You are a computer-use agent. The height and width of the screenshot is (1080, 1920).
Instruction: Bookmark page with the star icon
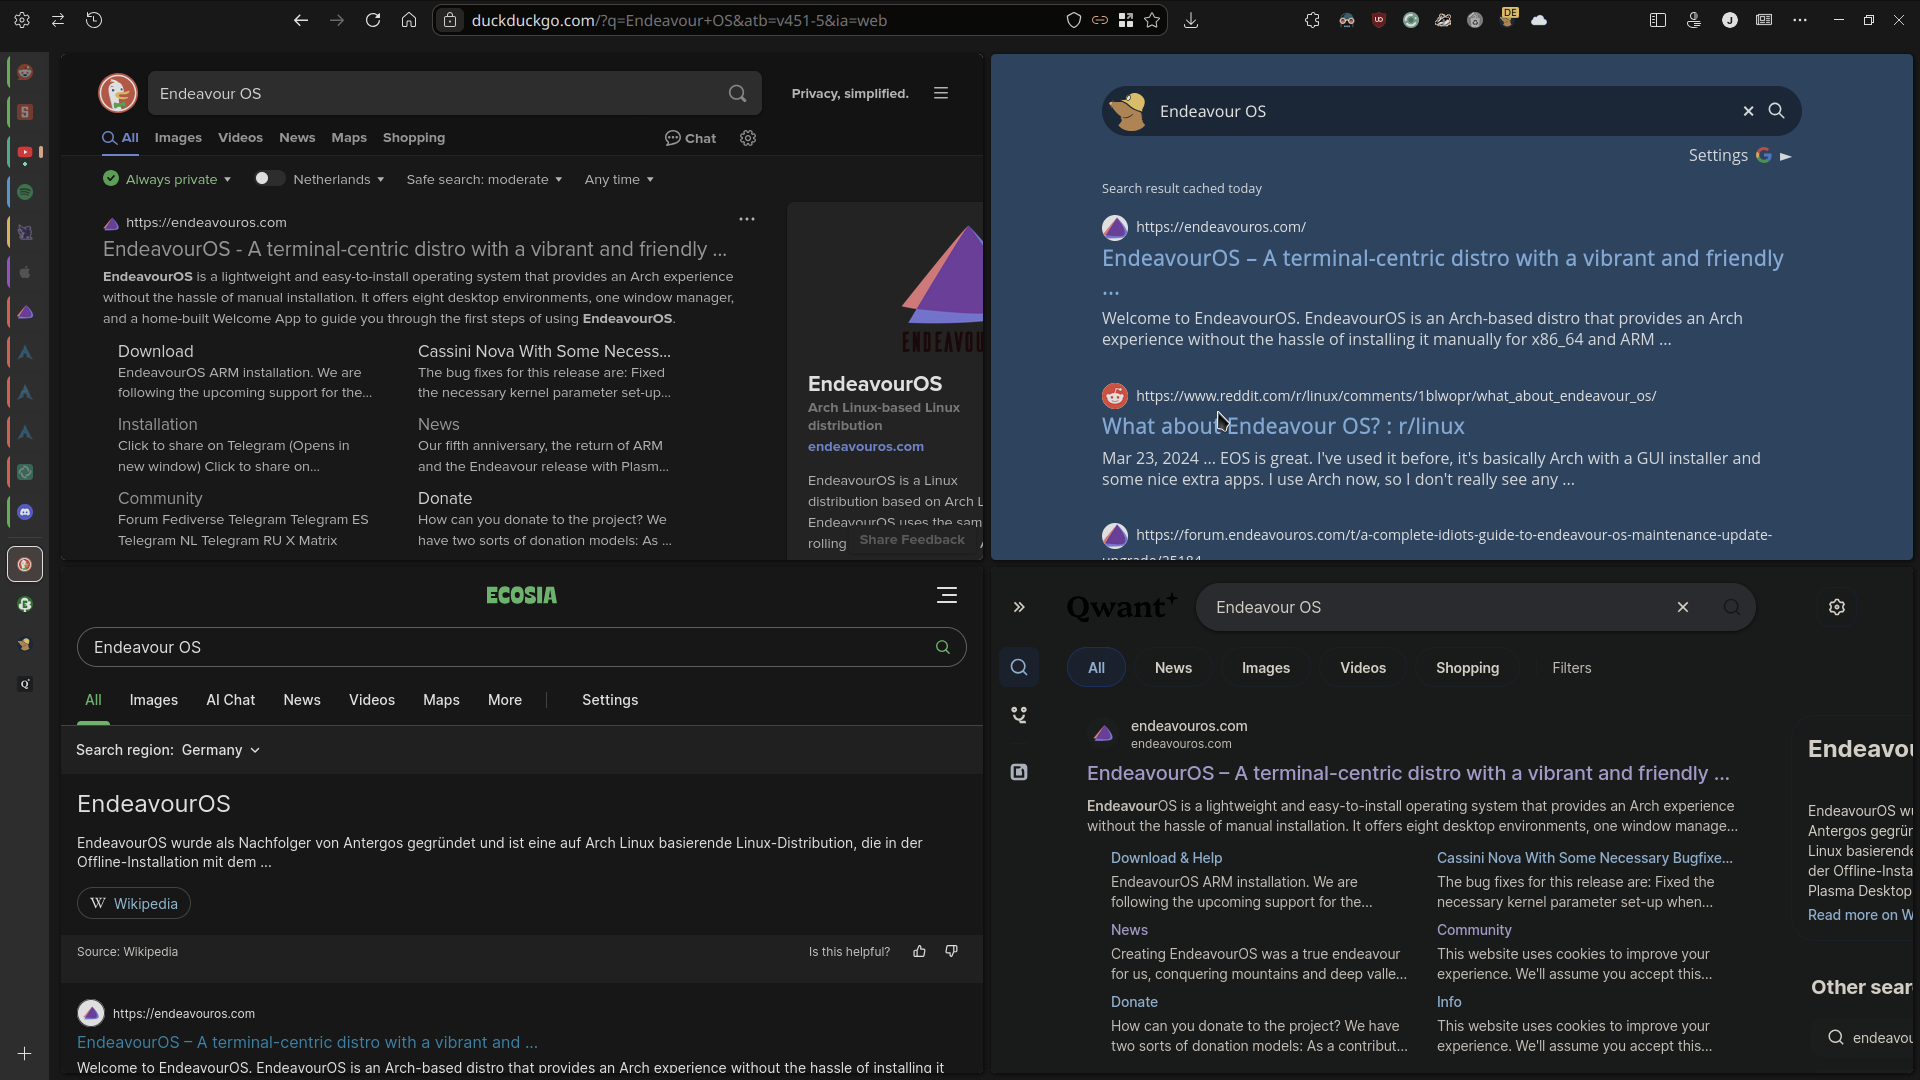pos(1152,20)
